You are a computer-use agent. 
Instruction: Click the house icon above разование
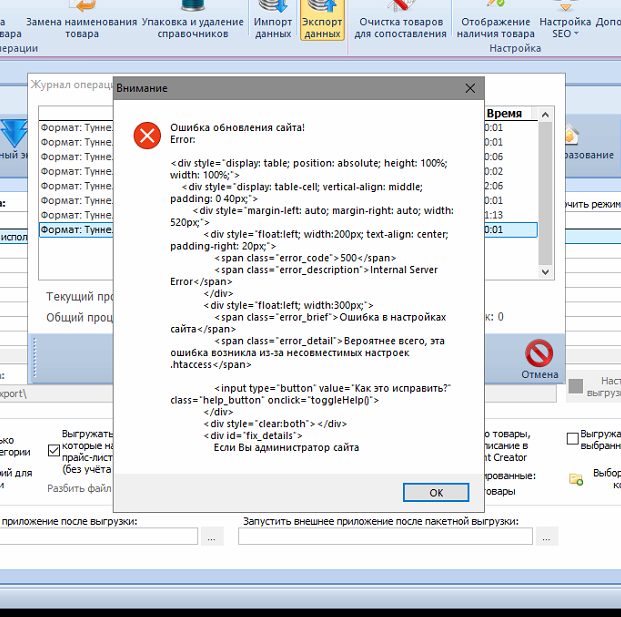pyautogui.click(x=572, y=134)
